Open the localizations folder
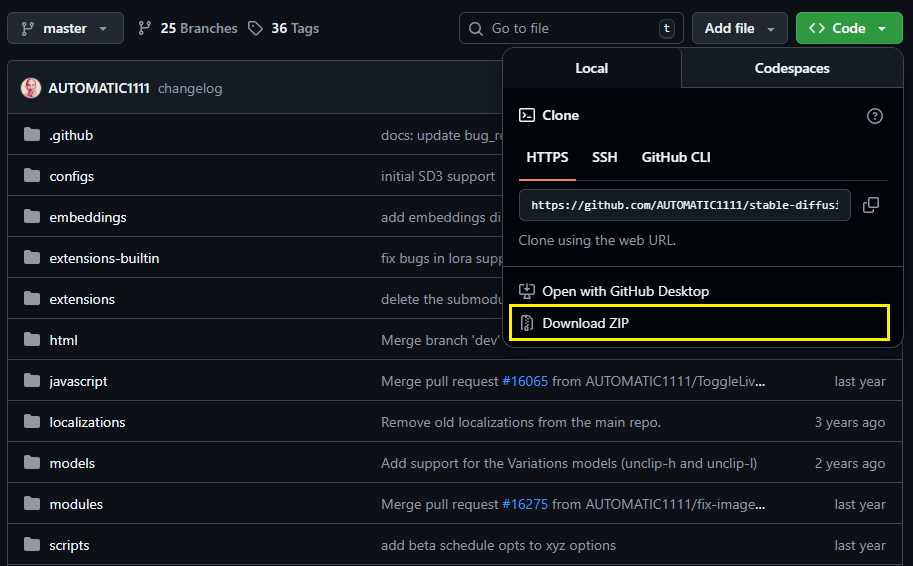This screenshot has height=566, width=913. (87, 422)
